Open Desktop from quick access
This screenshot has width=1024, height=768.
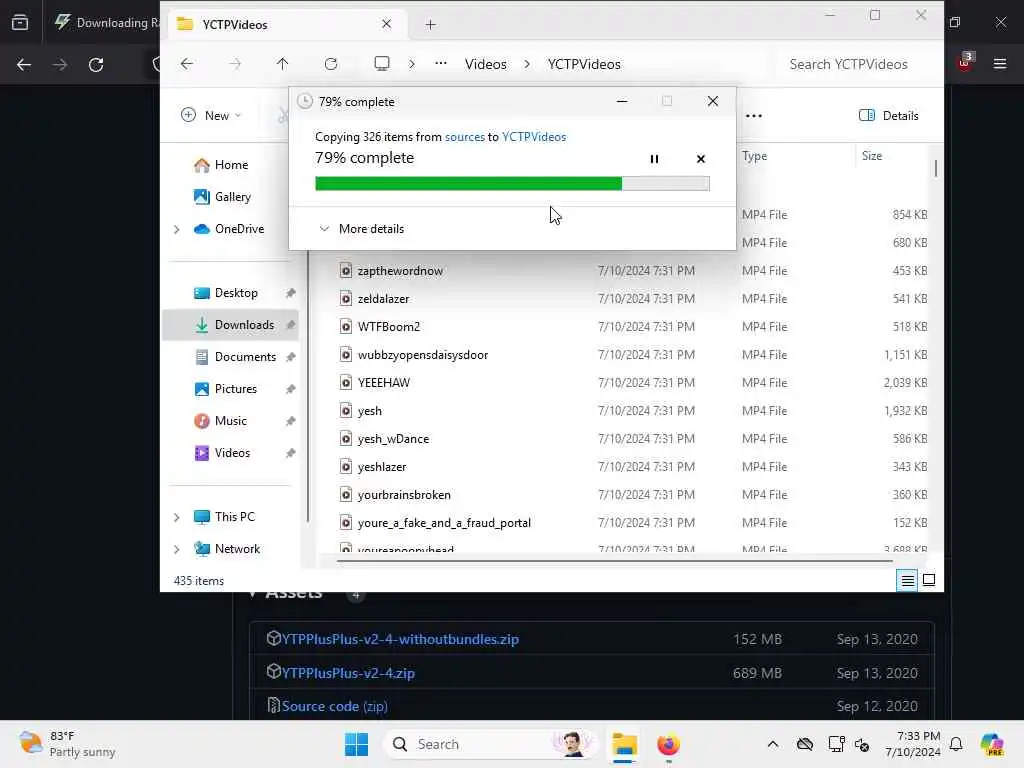227,293
